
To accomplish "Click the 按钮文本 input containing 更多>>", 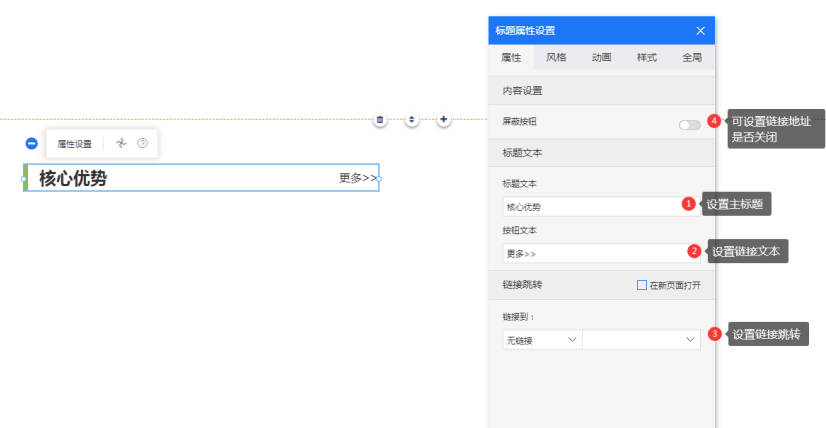I will point(602,253).
